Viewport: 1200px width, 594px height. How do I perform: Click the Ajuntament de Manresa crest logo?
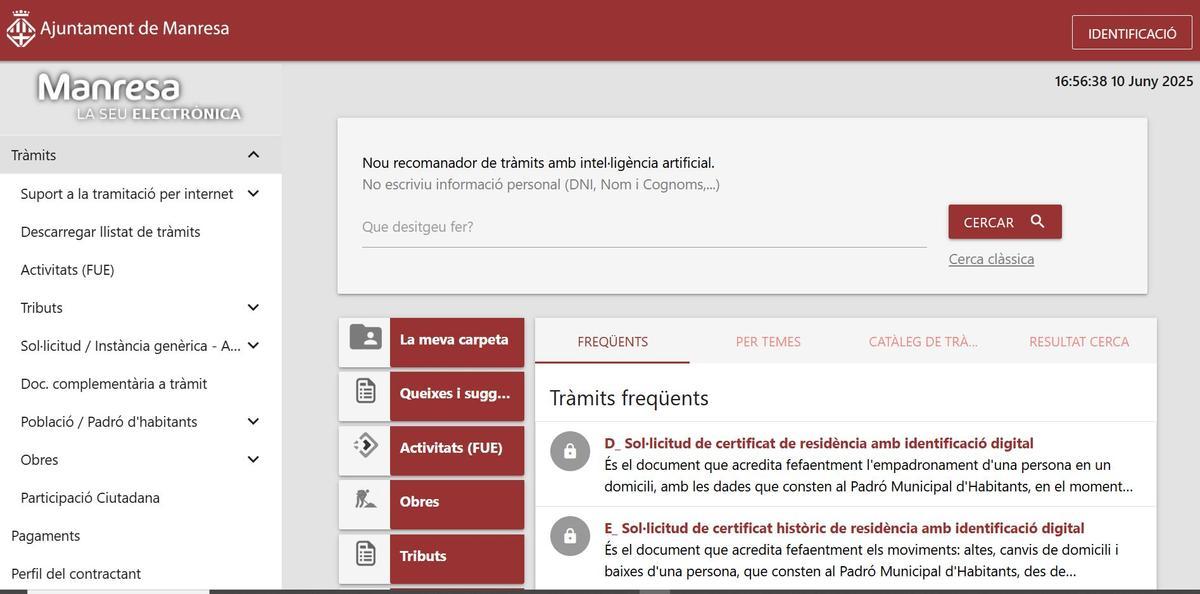click(x=20, y=29)
